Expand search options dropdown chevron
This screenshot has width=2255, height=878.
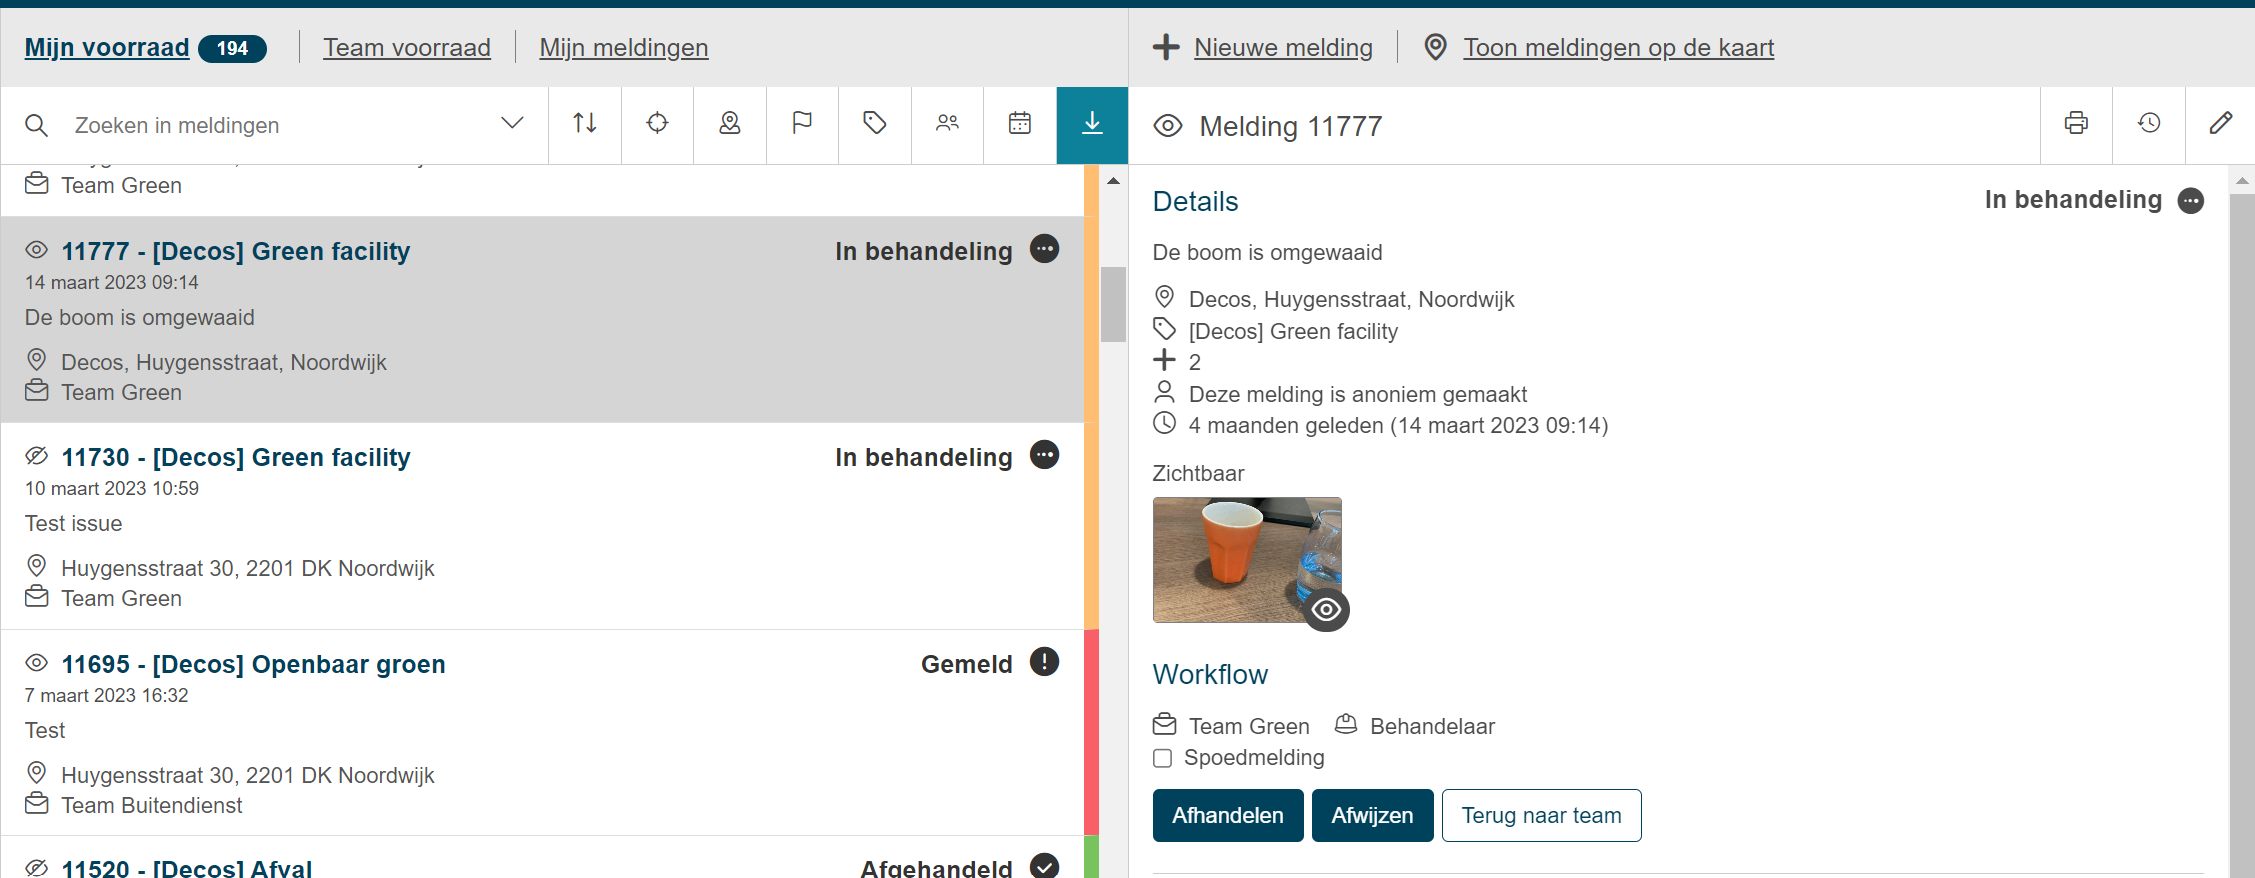[512, 124]
